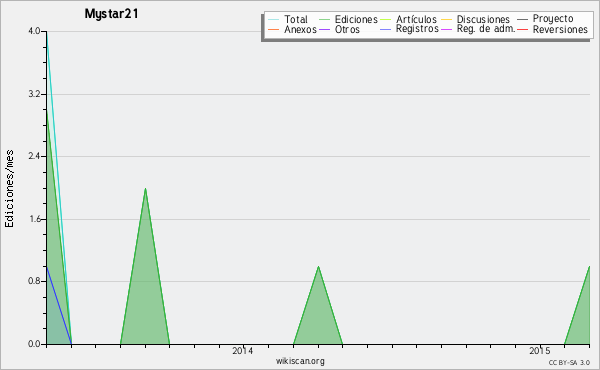600x370 pixels.
Task: Click the Reg. de adm. legend entry
Action: [478, 29]
